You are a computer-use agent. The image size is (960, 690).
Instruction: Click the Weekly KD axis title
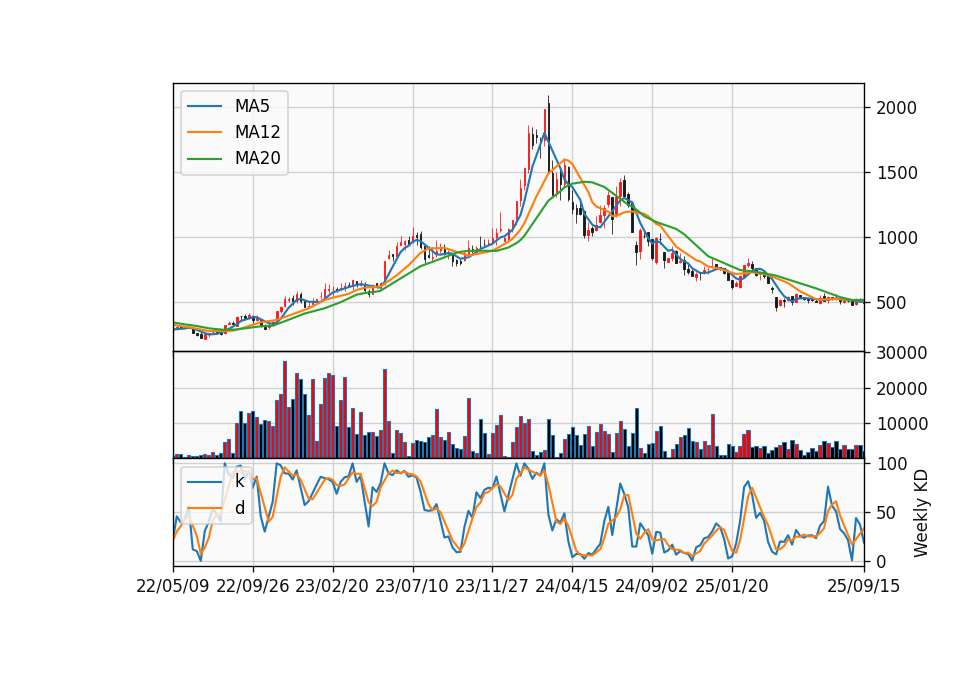coord(921,513)
